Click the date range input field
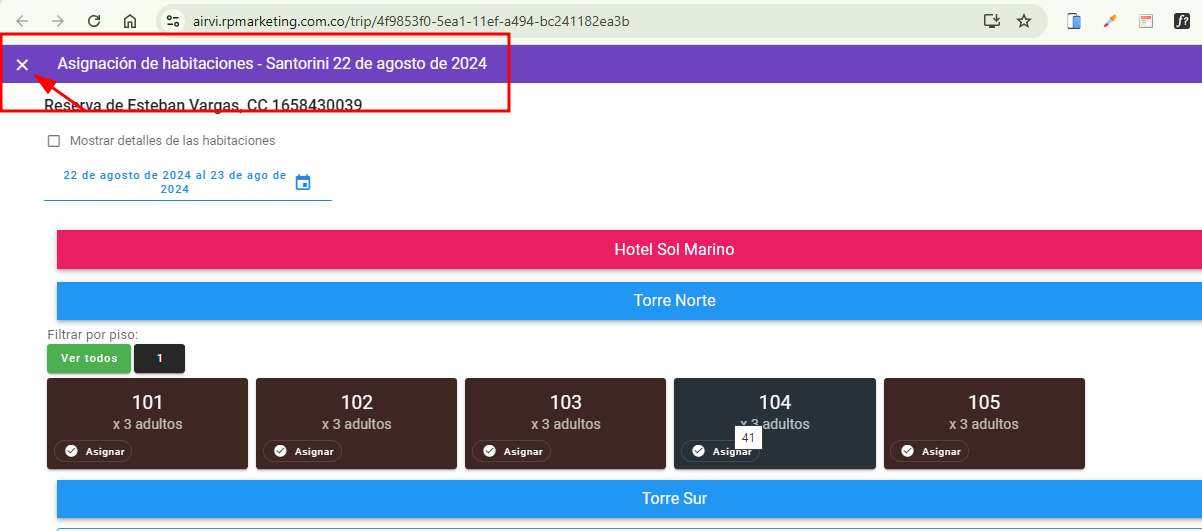This screenshot has height=531, width=1202. point(175,182)
